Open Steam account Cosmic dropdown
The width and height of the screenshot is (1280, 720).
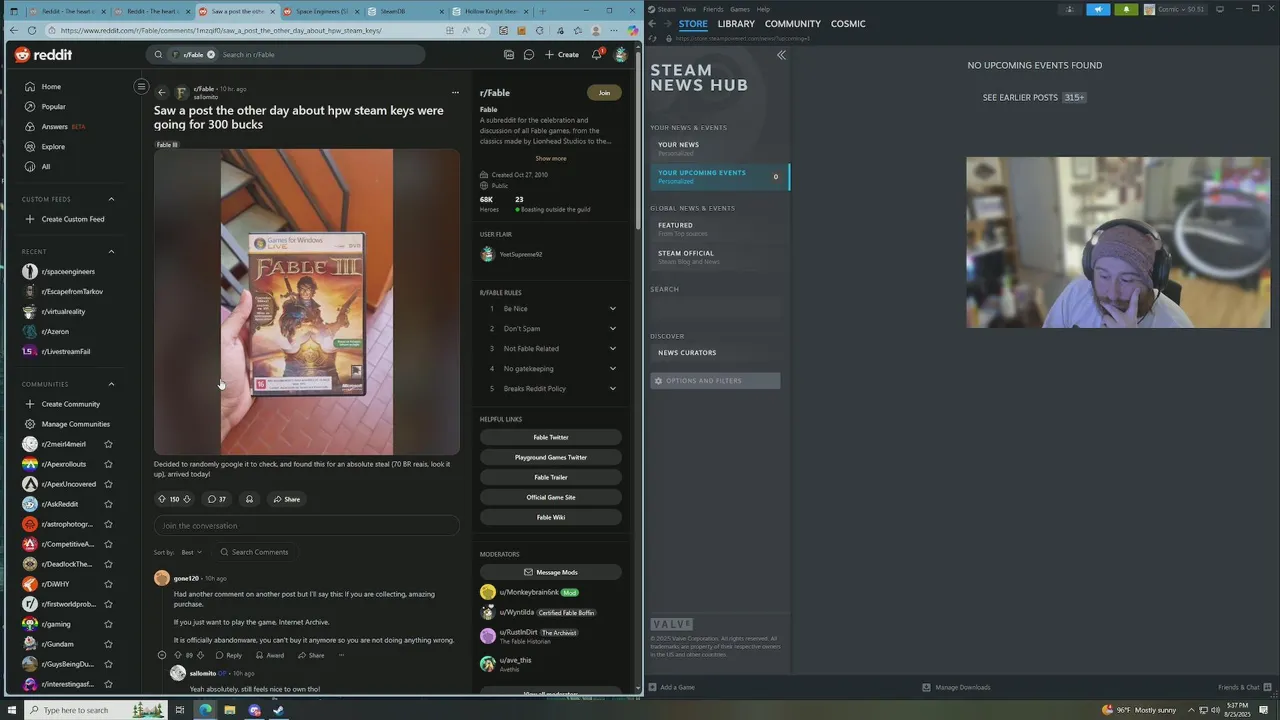[x=1176, y=9]
